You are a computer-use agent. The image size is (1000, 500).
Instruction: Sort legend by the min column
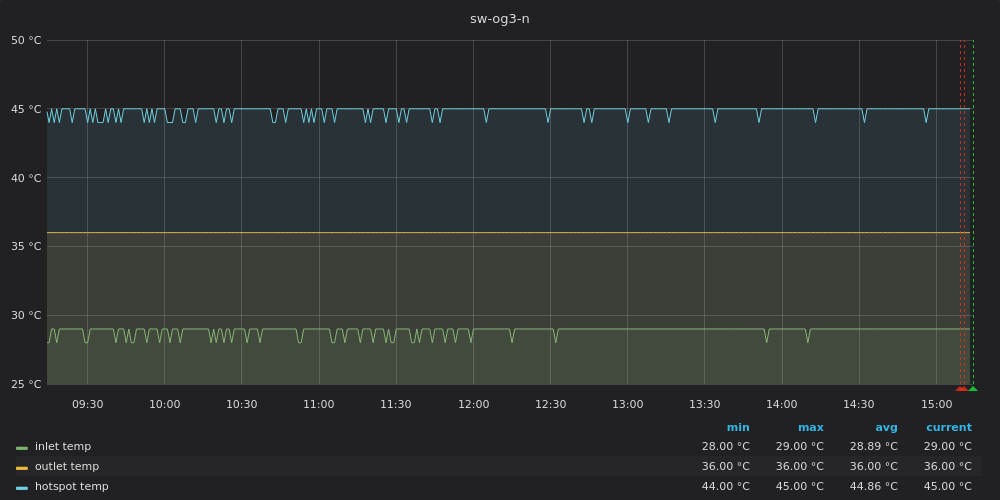pyautogui.click(x=738, y=428)
